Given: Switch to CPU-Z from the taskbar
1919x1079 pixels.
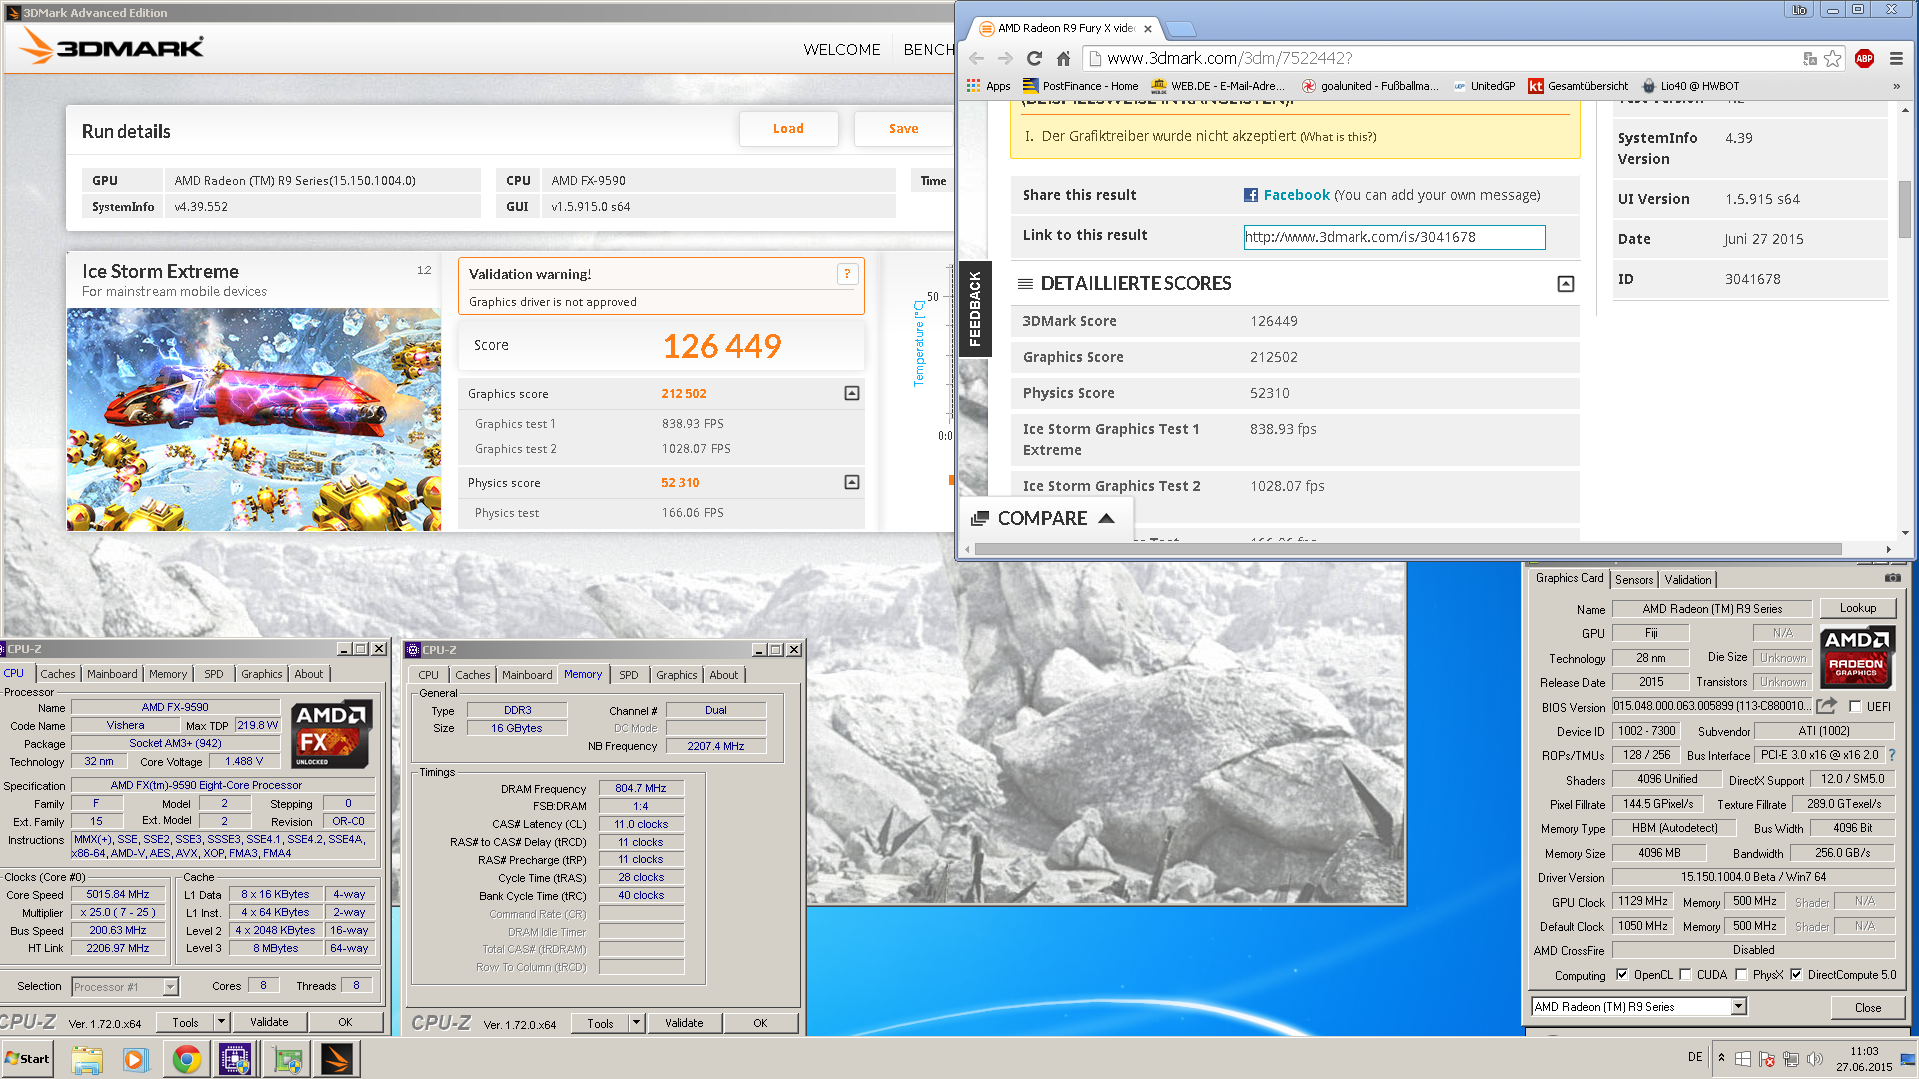Looking at the screenshot, I should [x=235, y=1059].
